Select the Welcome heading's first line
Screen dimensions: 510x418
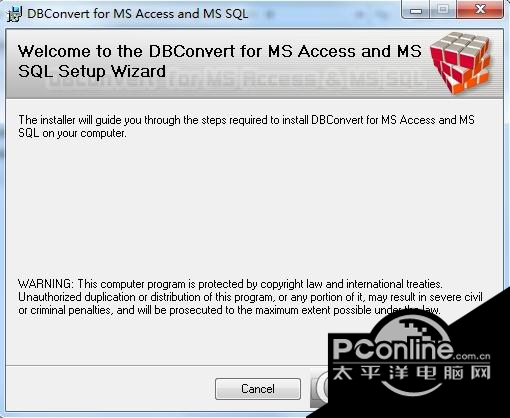click(x=220, y=51)
